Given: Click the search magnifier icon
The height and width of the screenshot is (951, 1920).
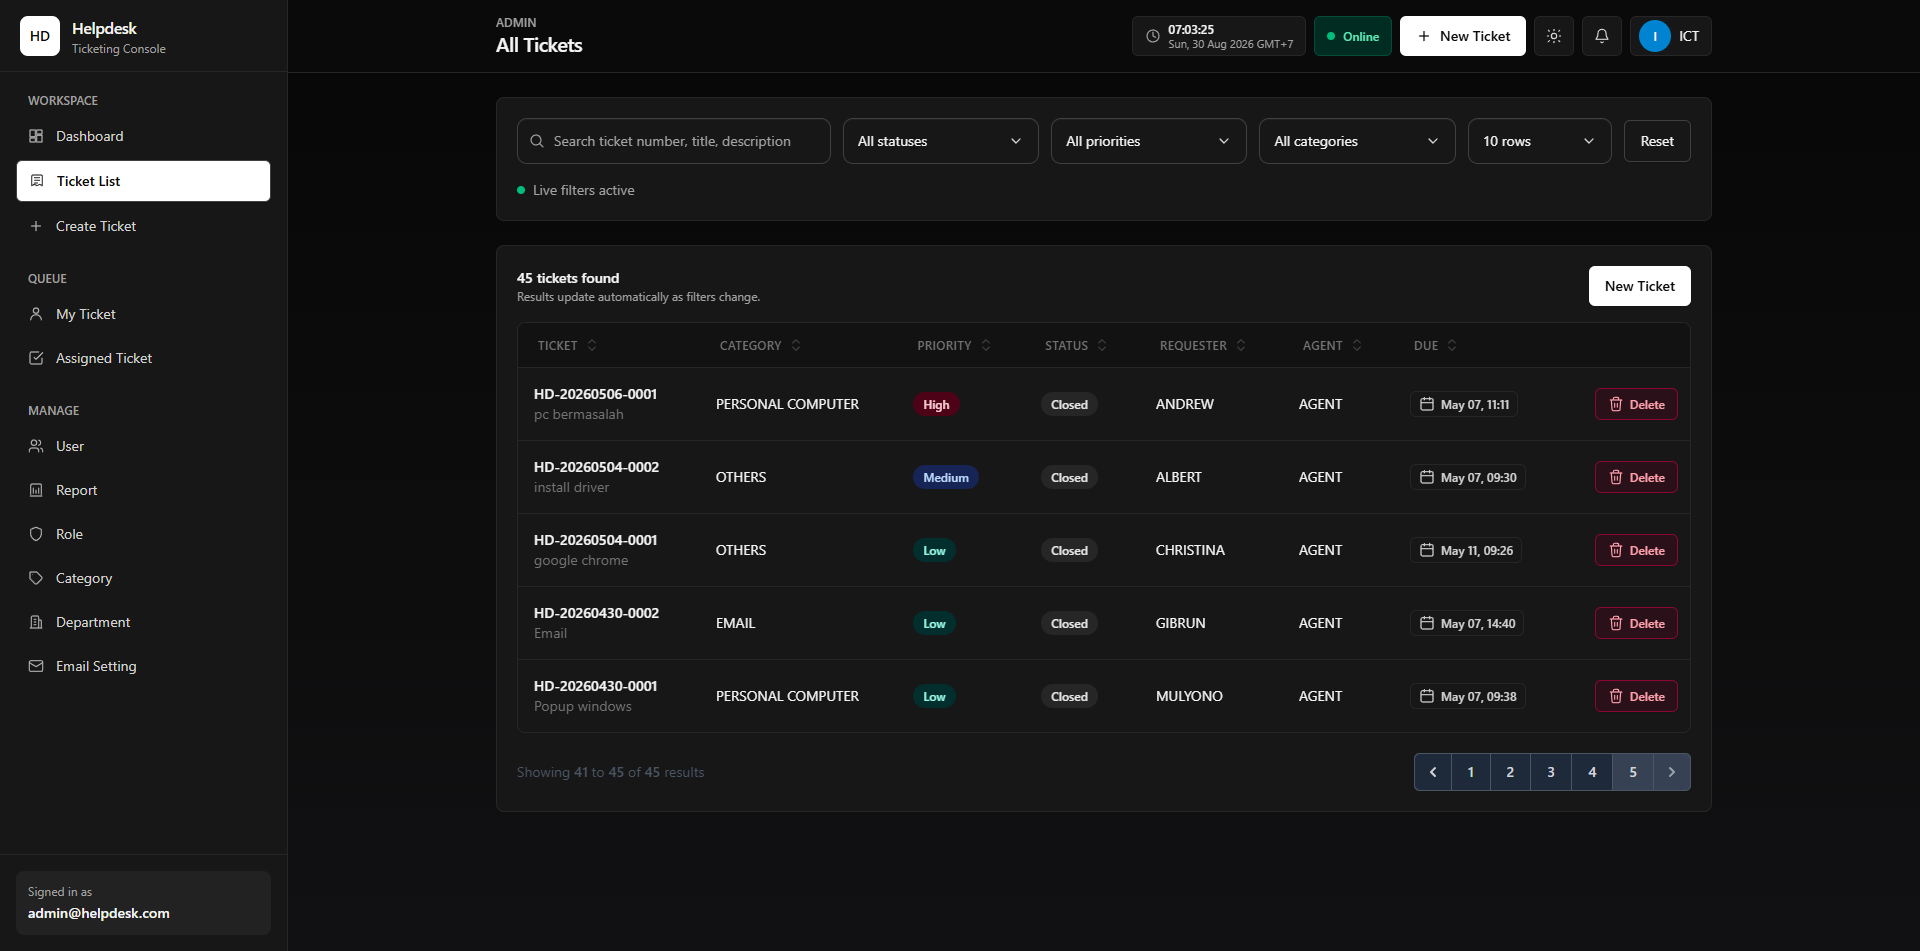Looking at the screenshot, I should pyautogui.click(x=537, y=141).
